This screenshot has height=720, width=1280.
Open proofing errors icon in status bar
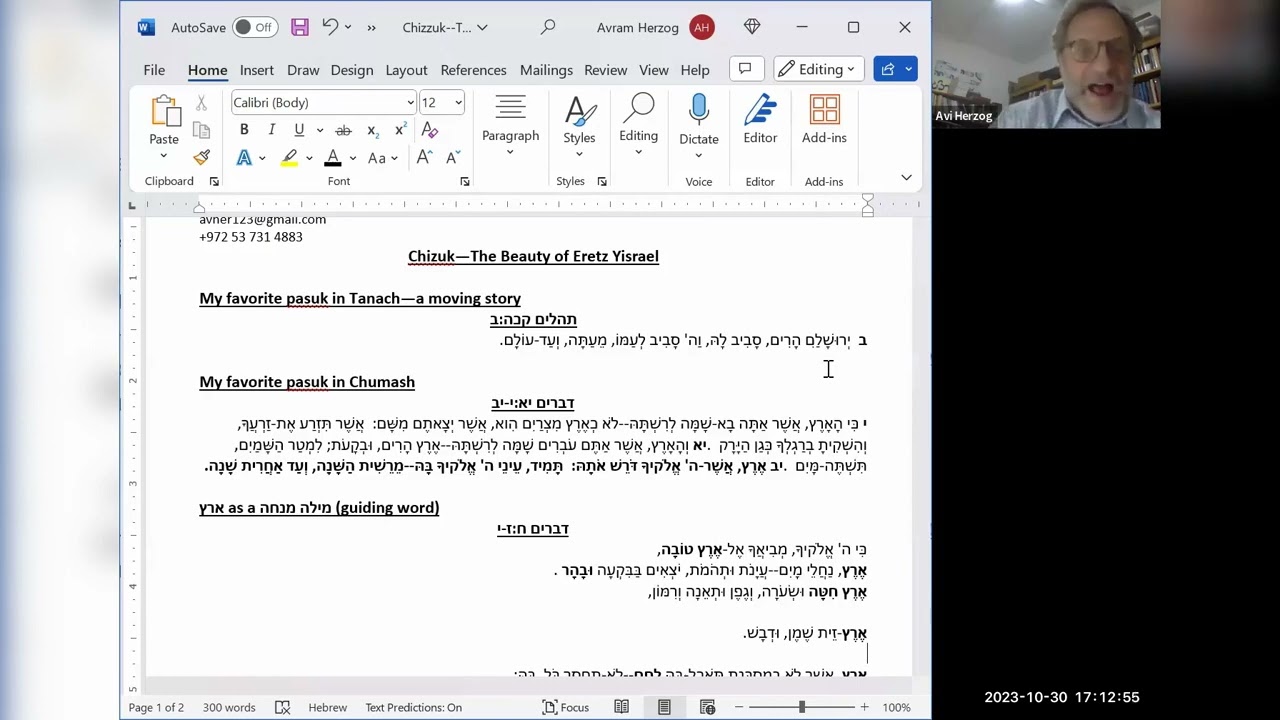282,707
